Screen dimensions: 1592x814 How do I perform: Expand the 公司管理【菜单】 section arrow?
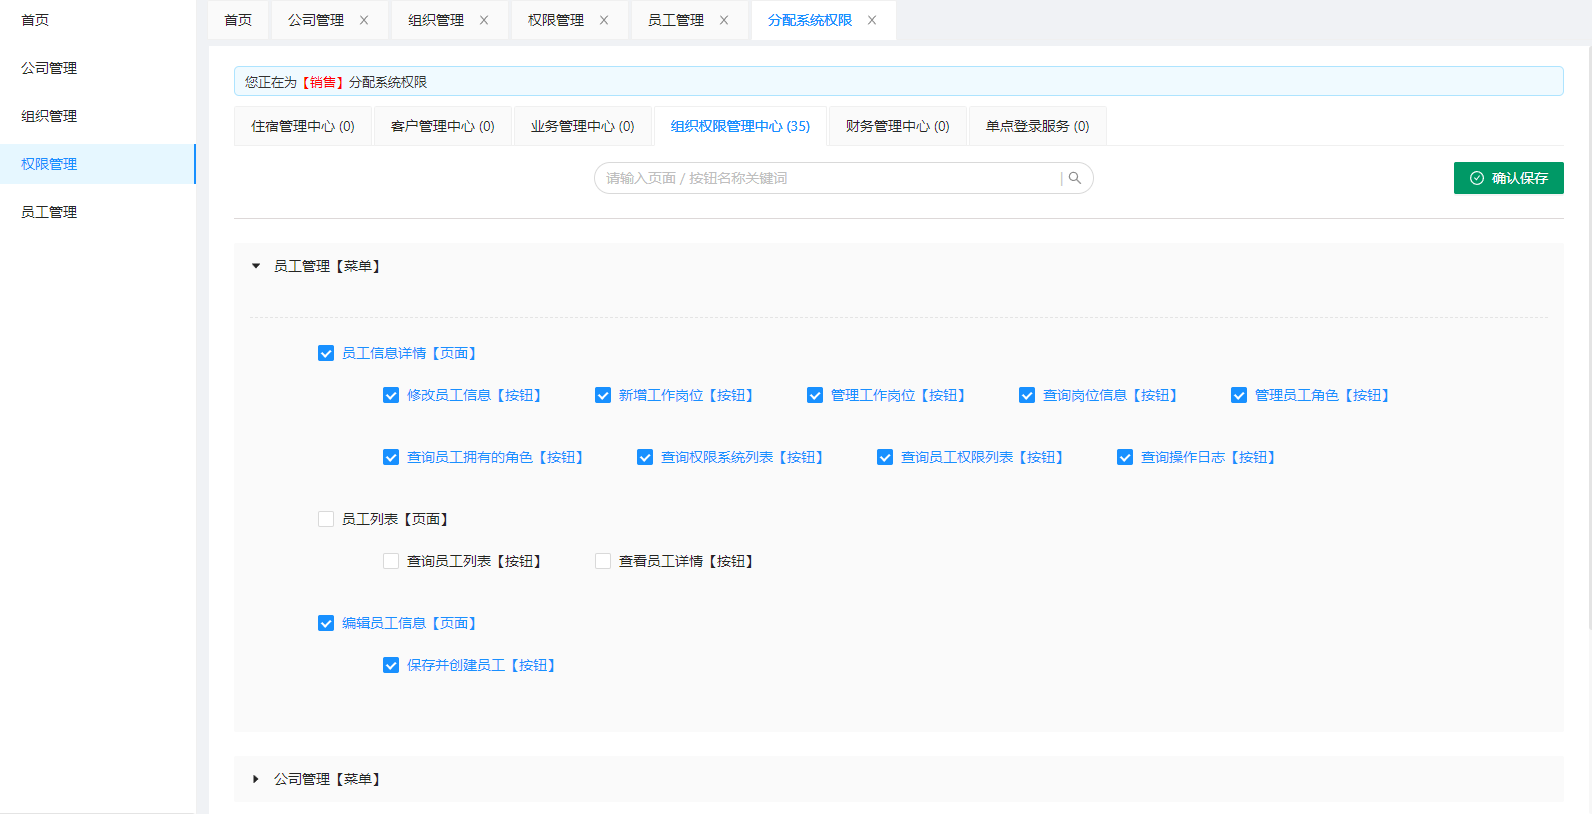tap(256, 779)
